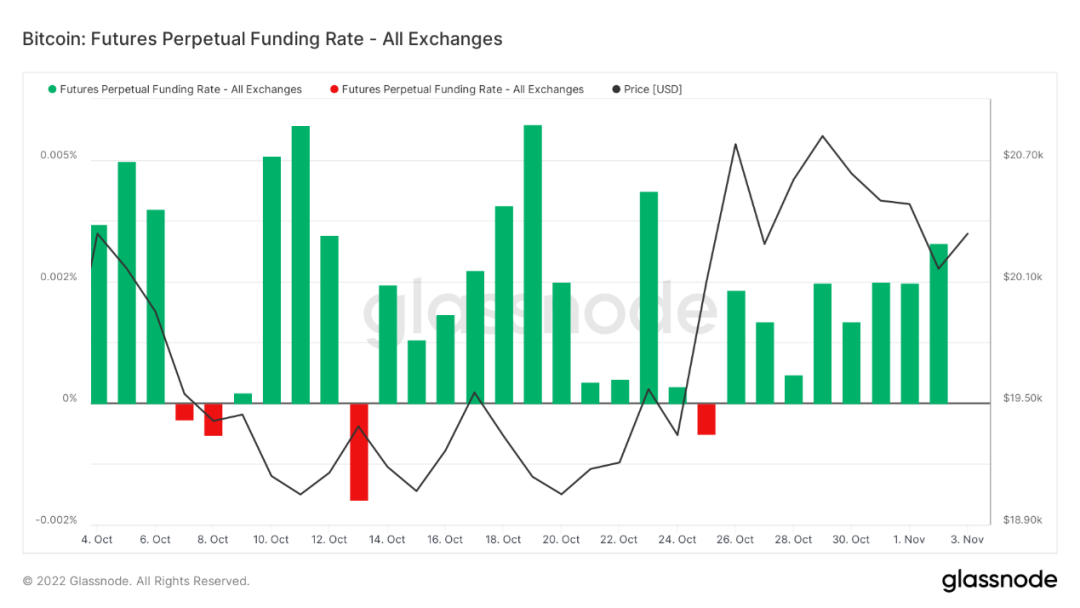
Task: Toggle the green Funding Rate series legend label
Action: pos(180,89)
